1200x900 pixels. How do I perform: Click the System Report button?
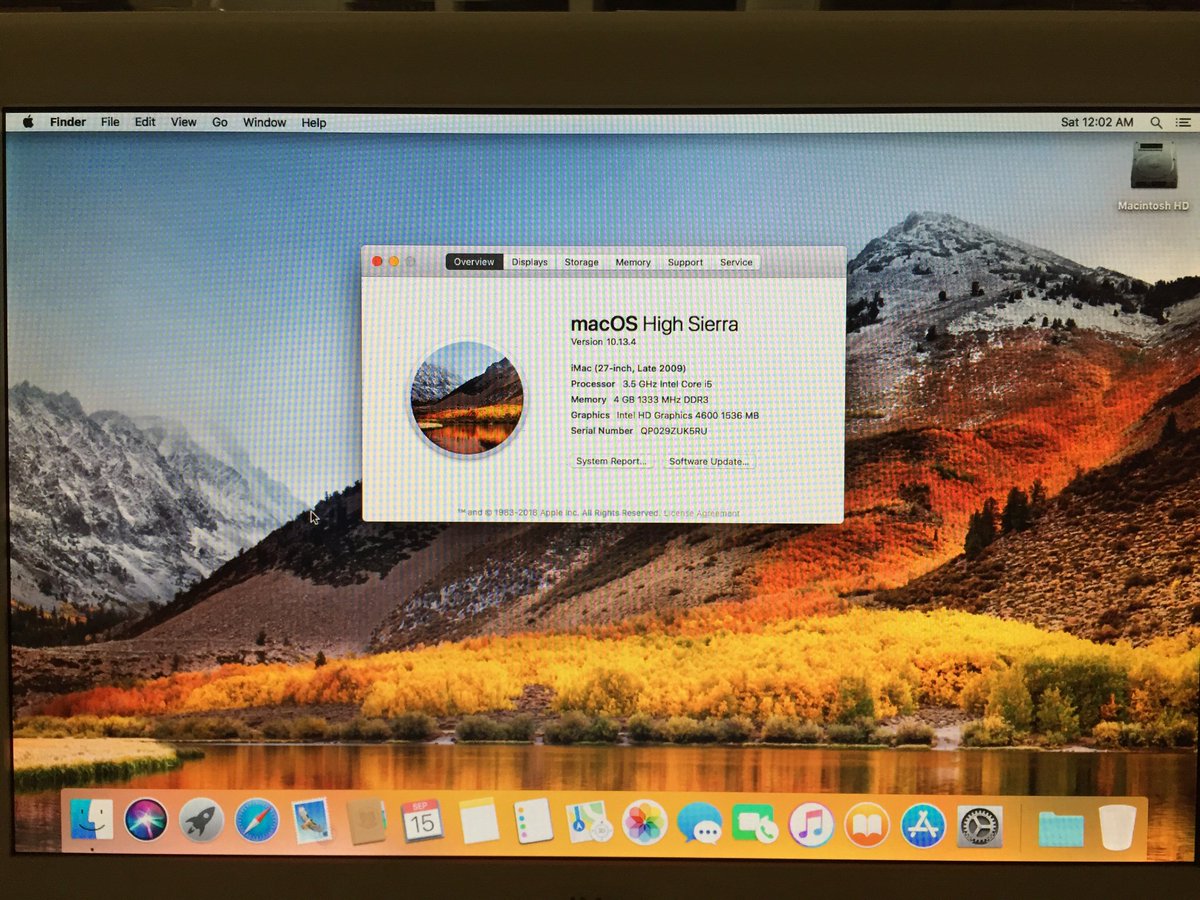[612, 461]
